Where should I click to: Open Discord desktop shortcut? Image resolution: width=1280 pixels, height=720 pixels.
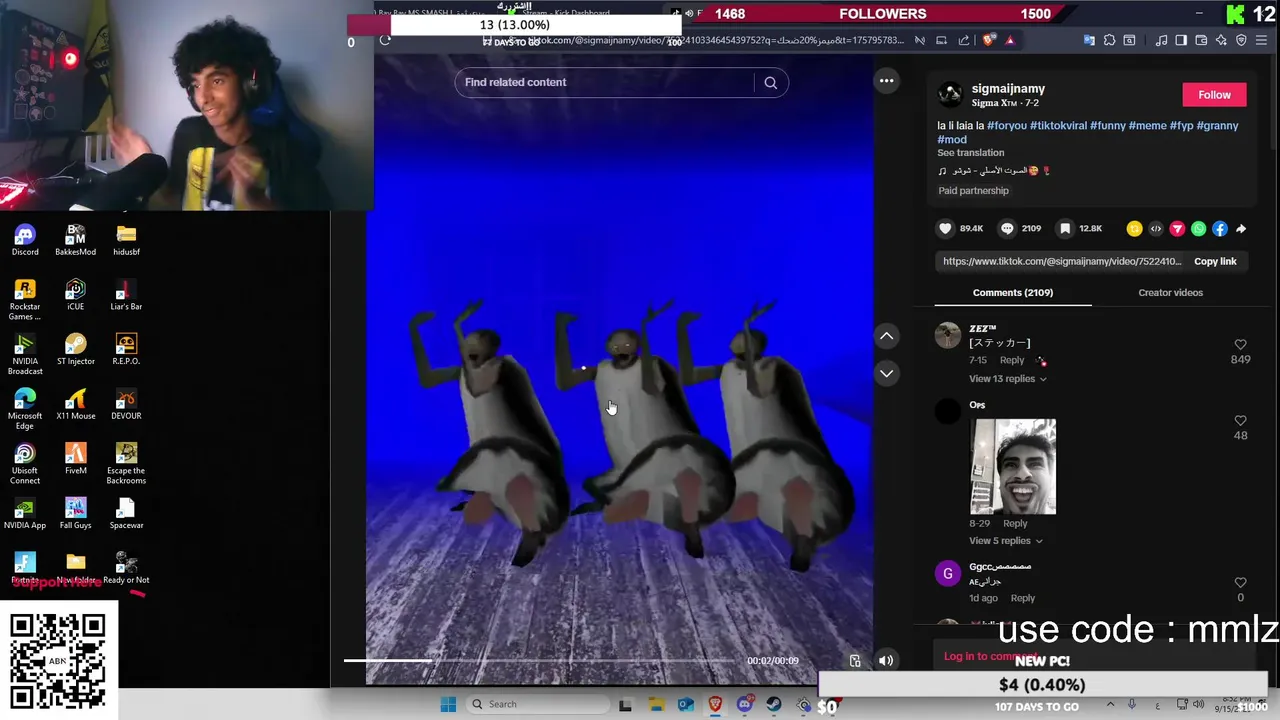click(x=25, y=240)
